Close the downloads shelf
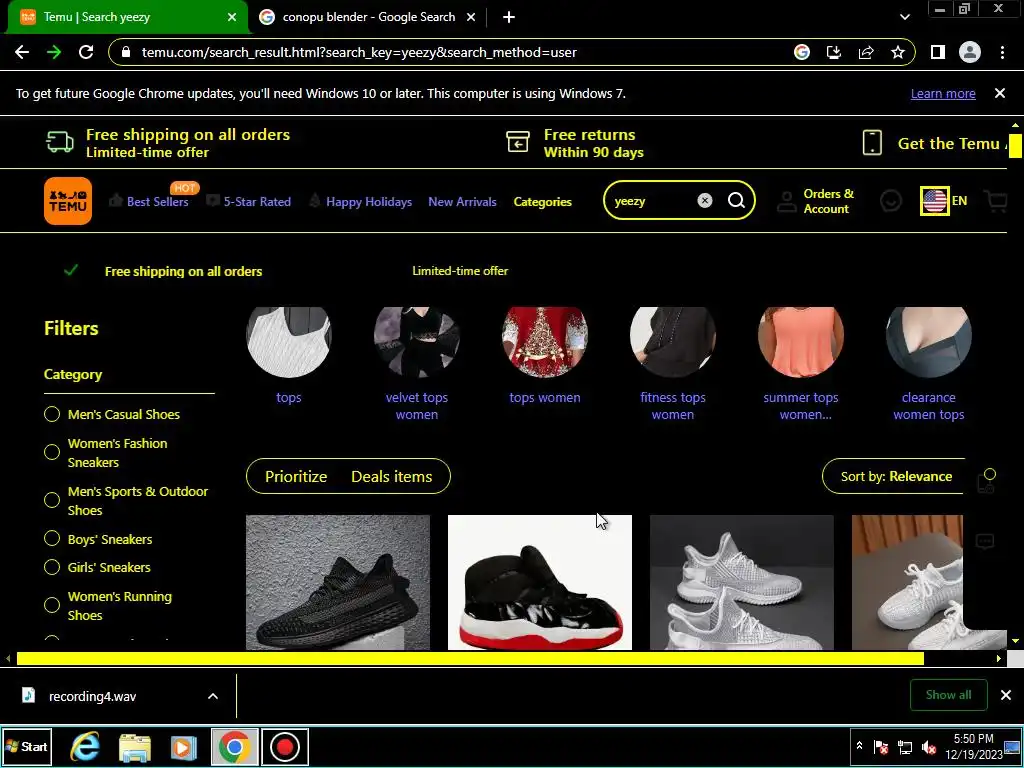This screenshot has width=1024, height=768. coord(1006,695)
